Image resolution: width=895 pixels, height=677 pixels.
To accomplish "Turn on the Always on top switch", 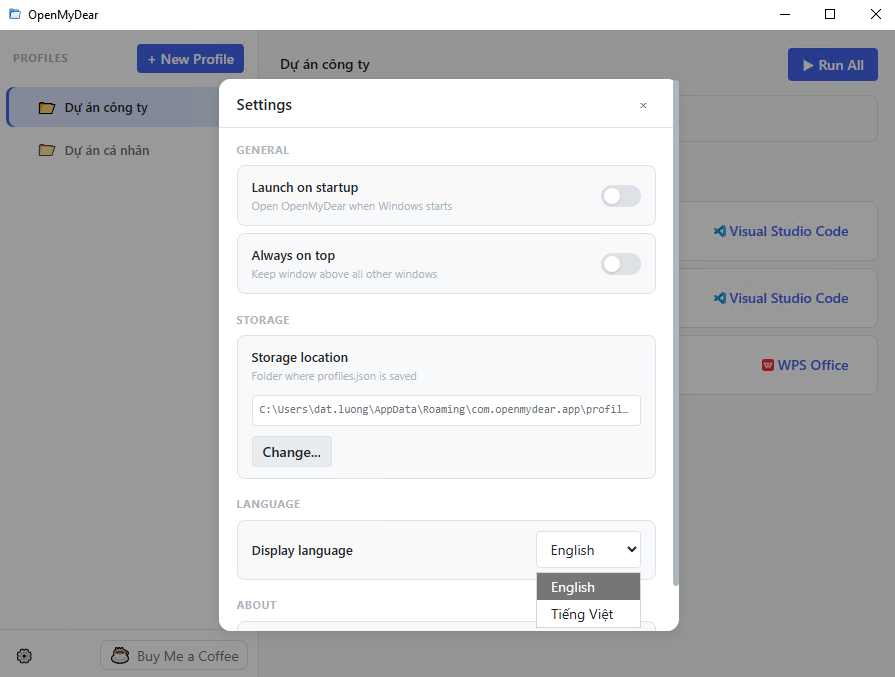I will [620, 264].
